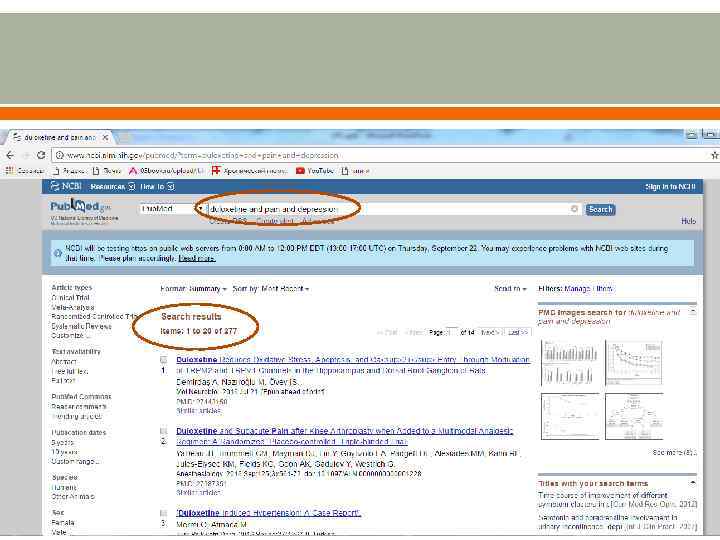Open Similar articles for result 2
Screen dimensions: 720x540
pyautogui.click(x=198, y=492)
